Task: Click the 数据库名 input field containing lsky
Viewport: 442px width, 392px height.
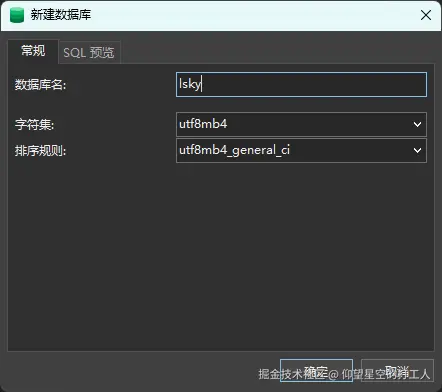Action: tap(301, 85)
